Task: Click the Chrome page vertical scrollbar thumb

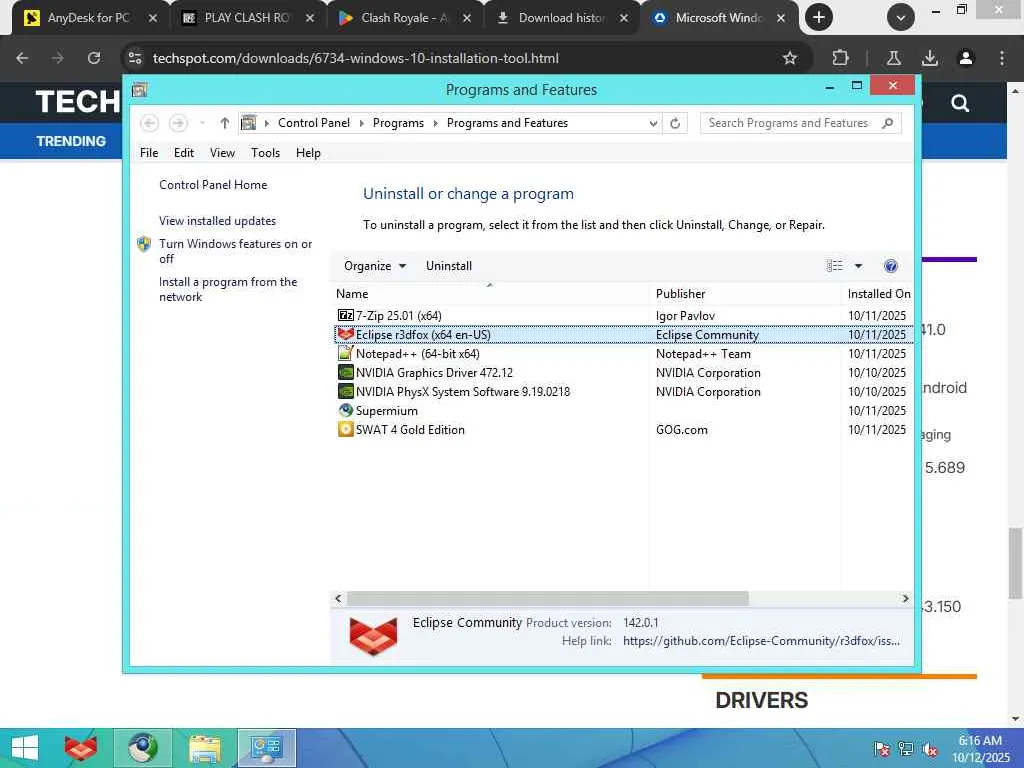Action: pos(1015,563)
